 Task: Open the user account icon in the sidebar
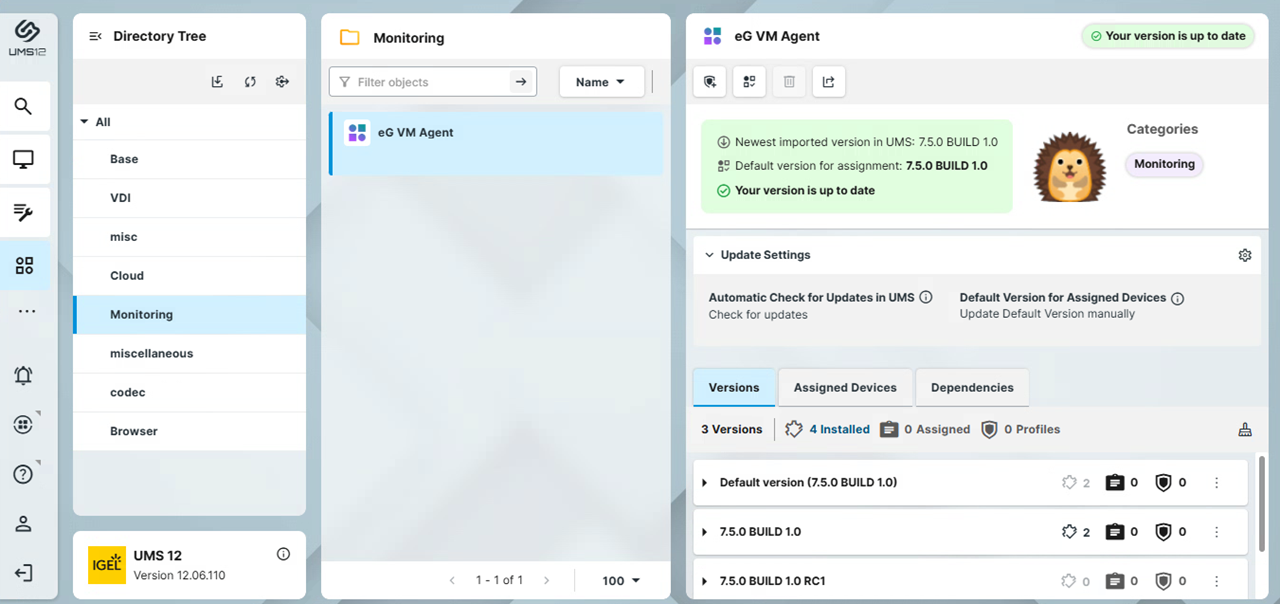pos(24,524)
